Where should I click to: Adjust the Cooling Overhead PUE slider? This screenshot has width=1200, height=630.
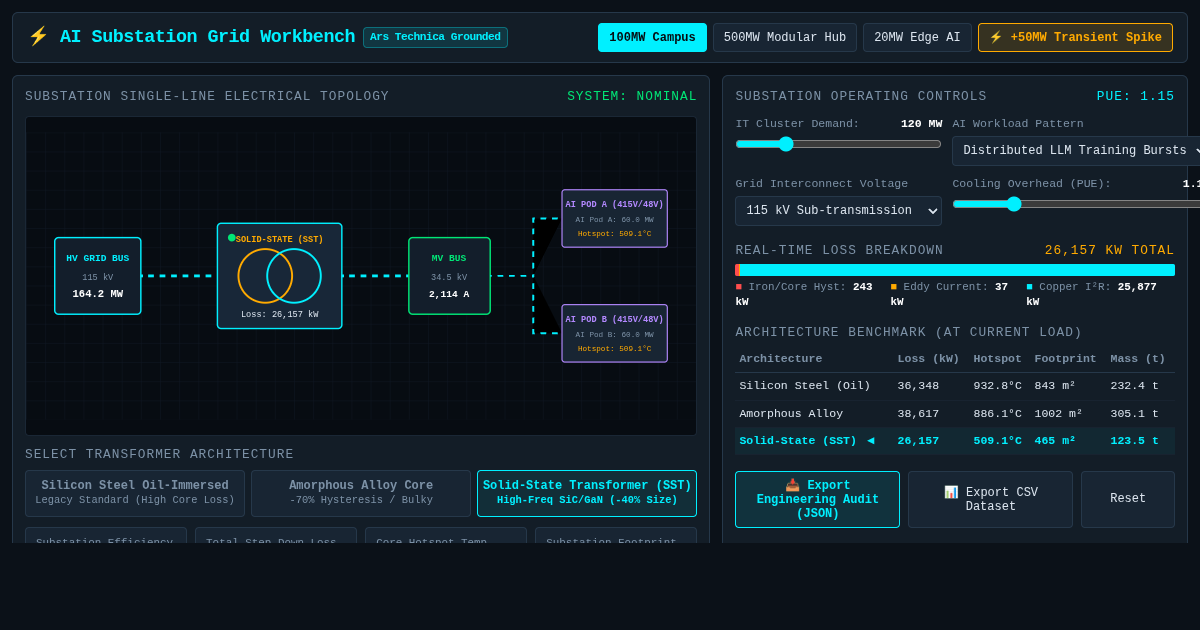pyautogui.click(x=1076, y=204)
